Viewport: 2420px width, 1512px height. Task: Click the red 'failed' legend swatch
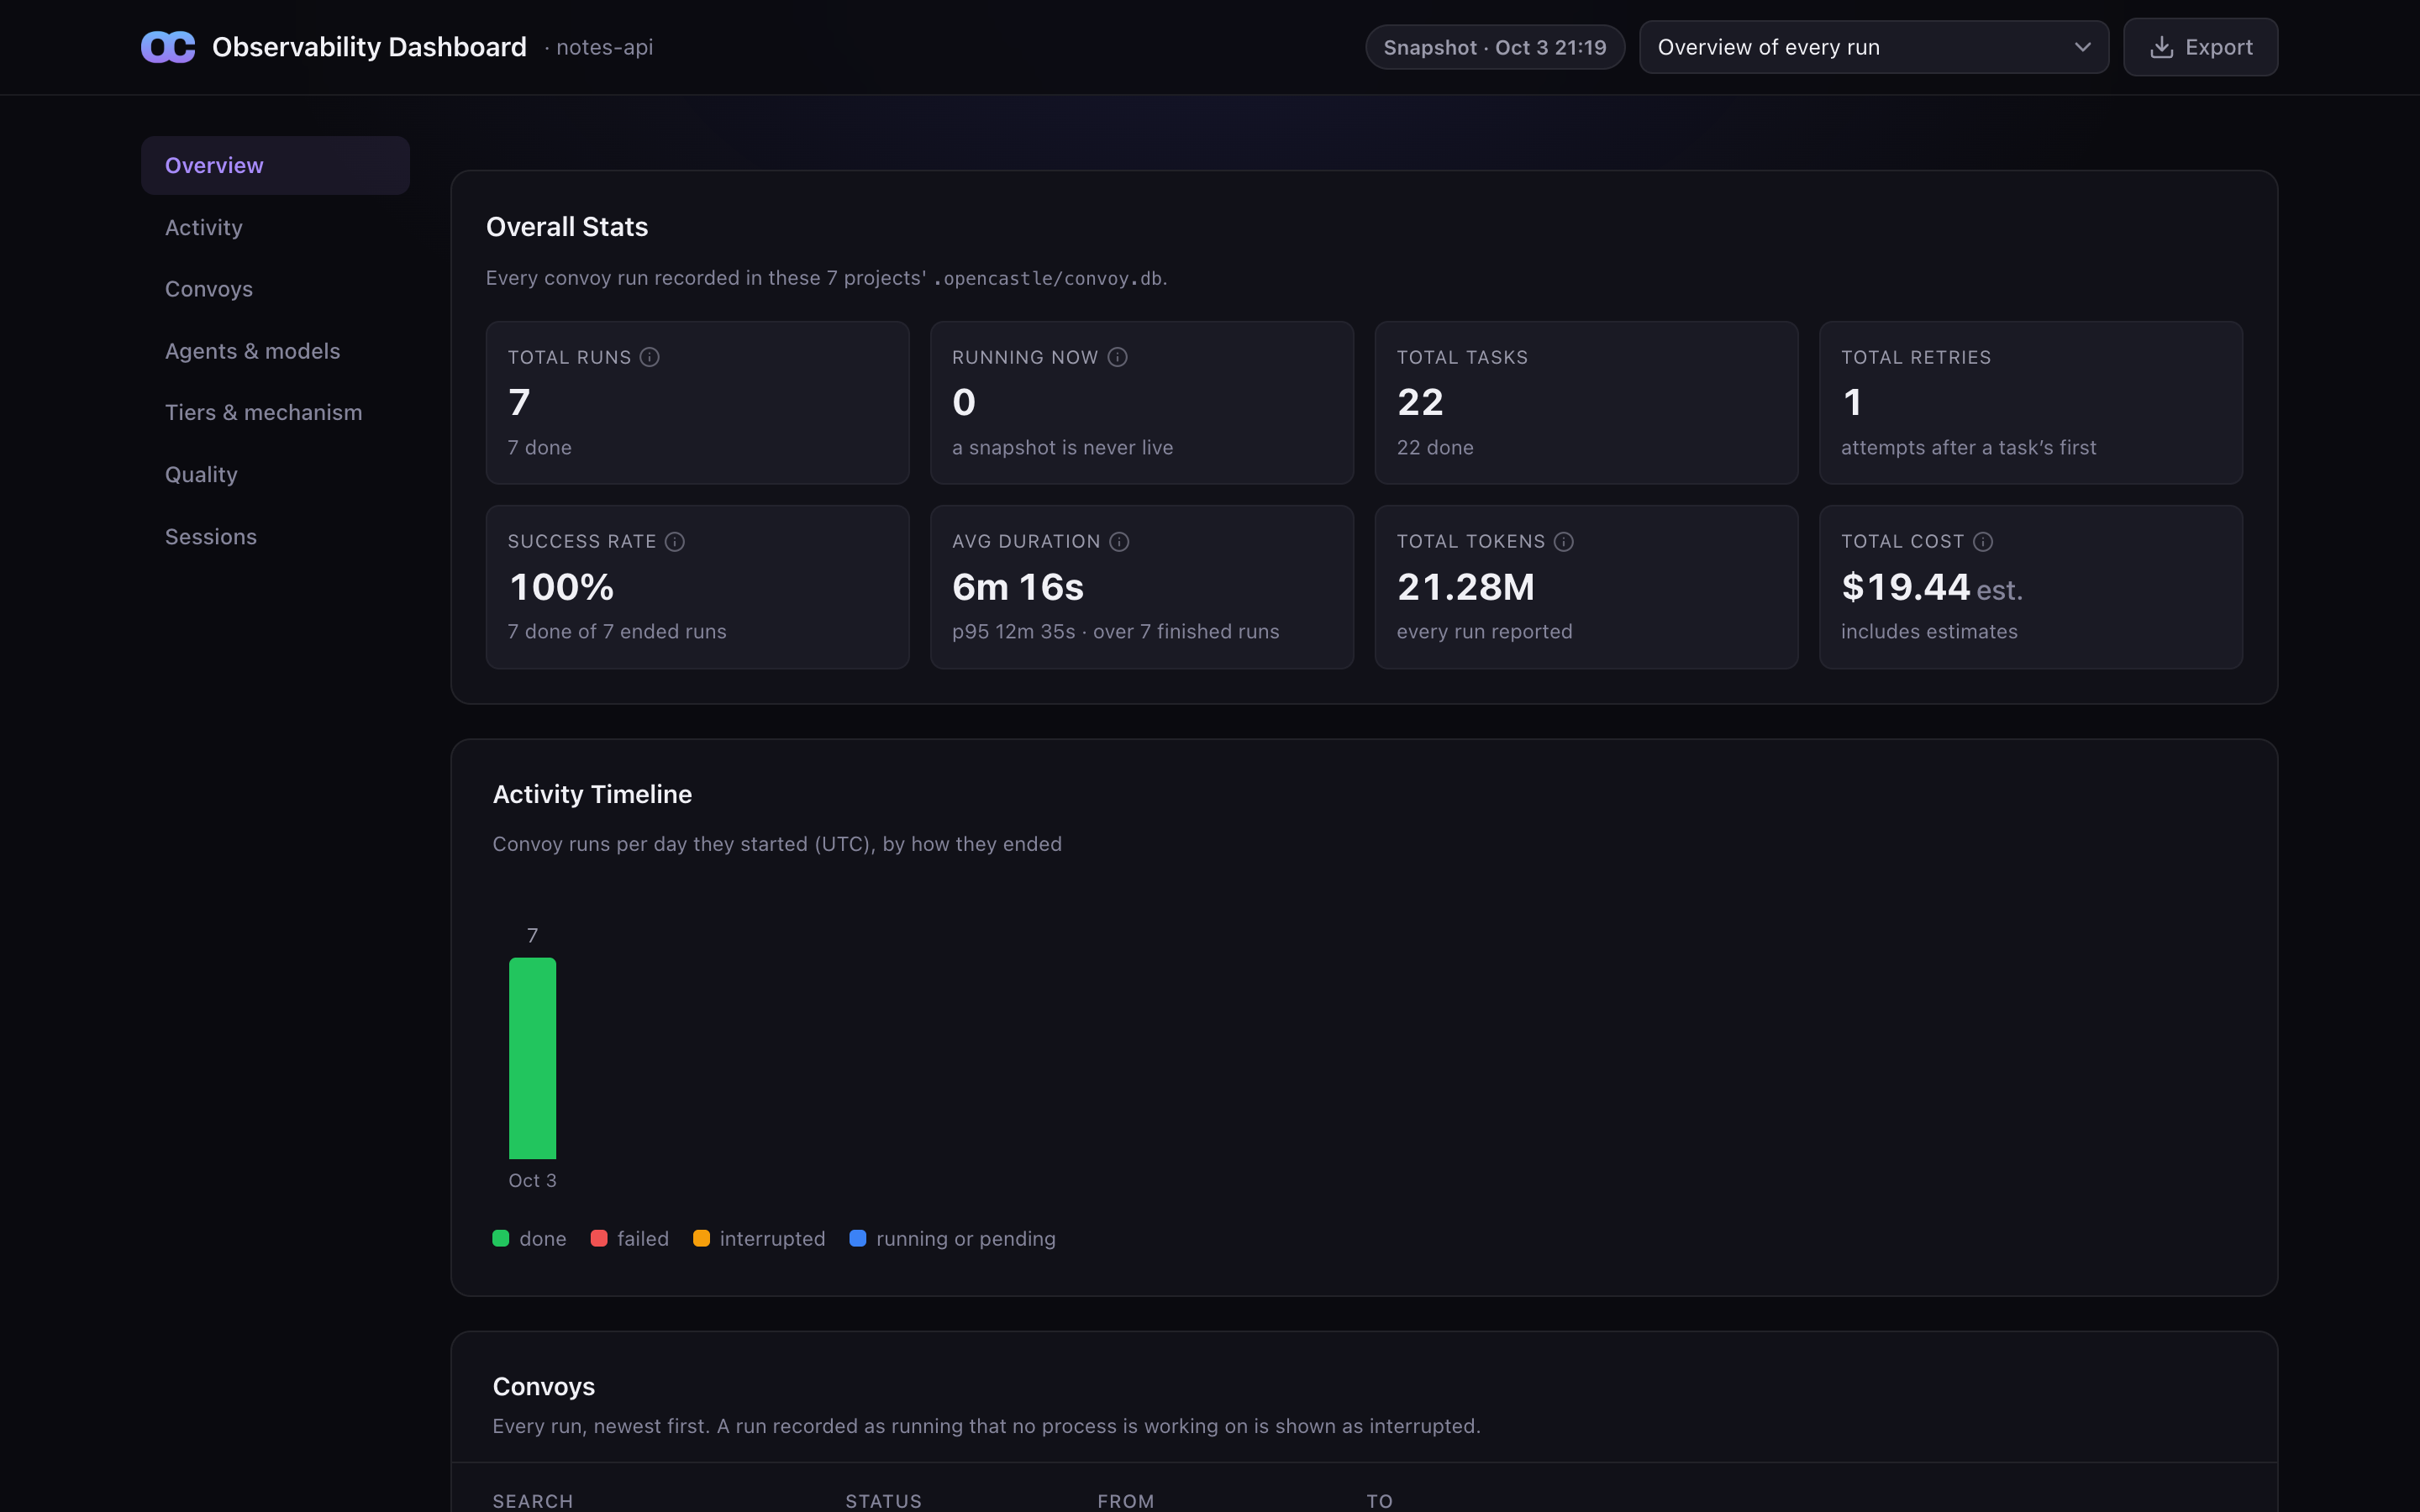(599, 1238)
